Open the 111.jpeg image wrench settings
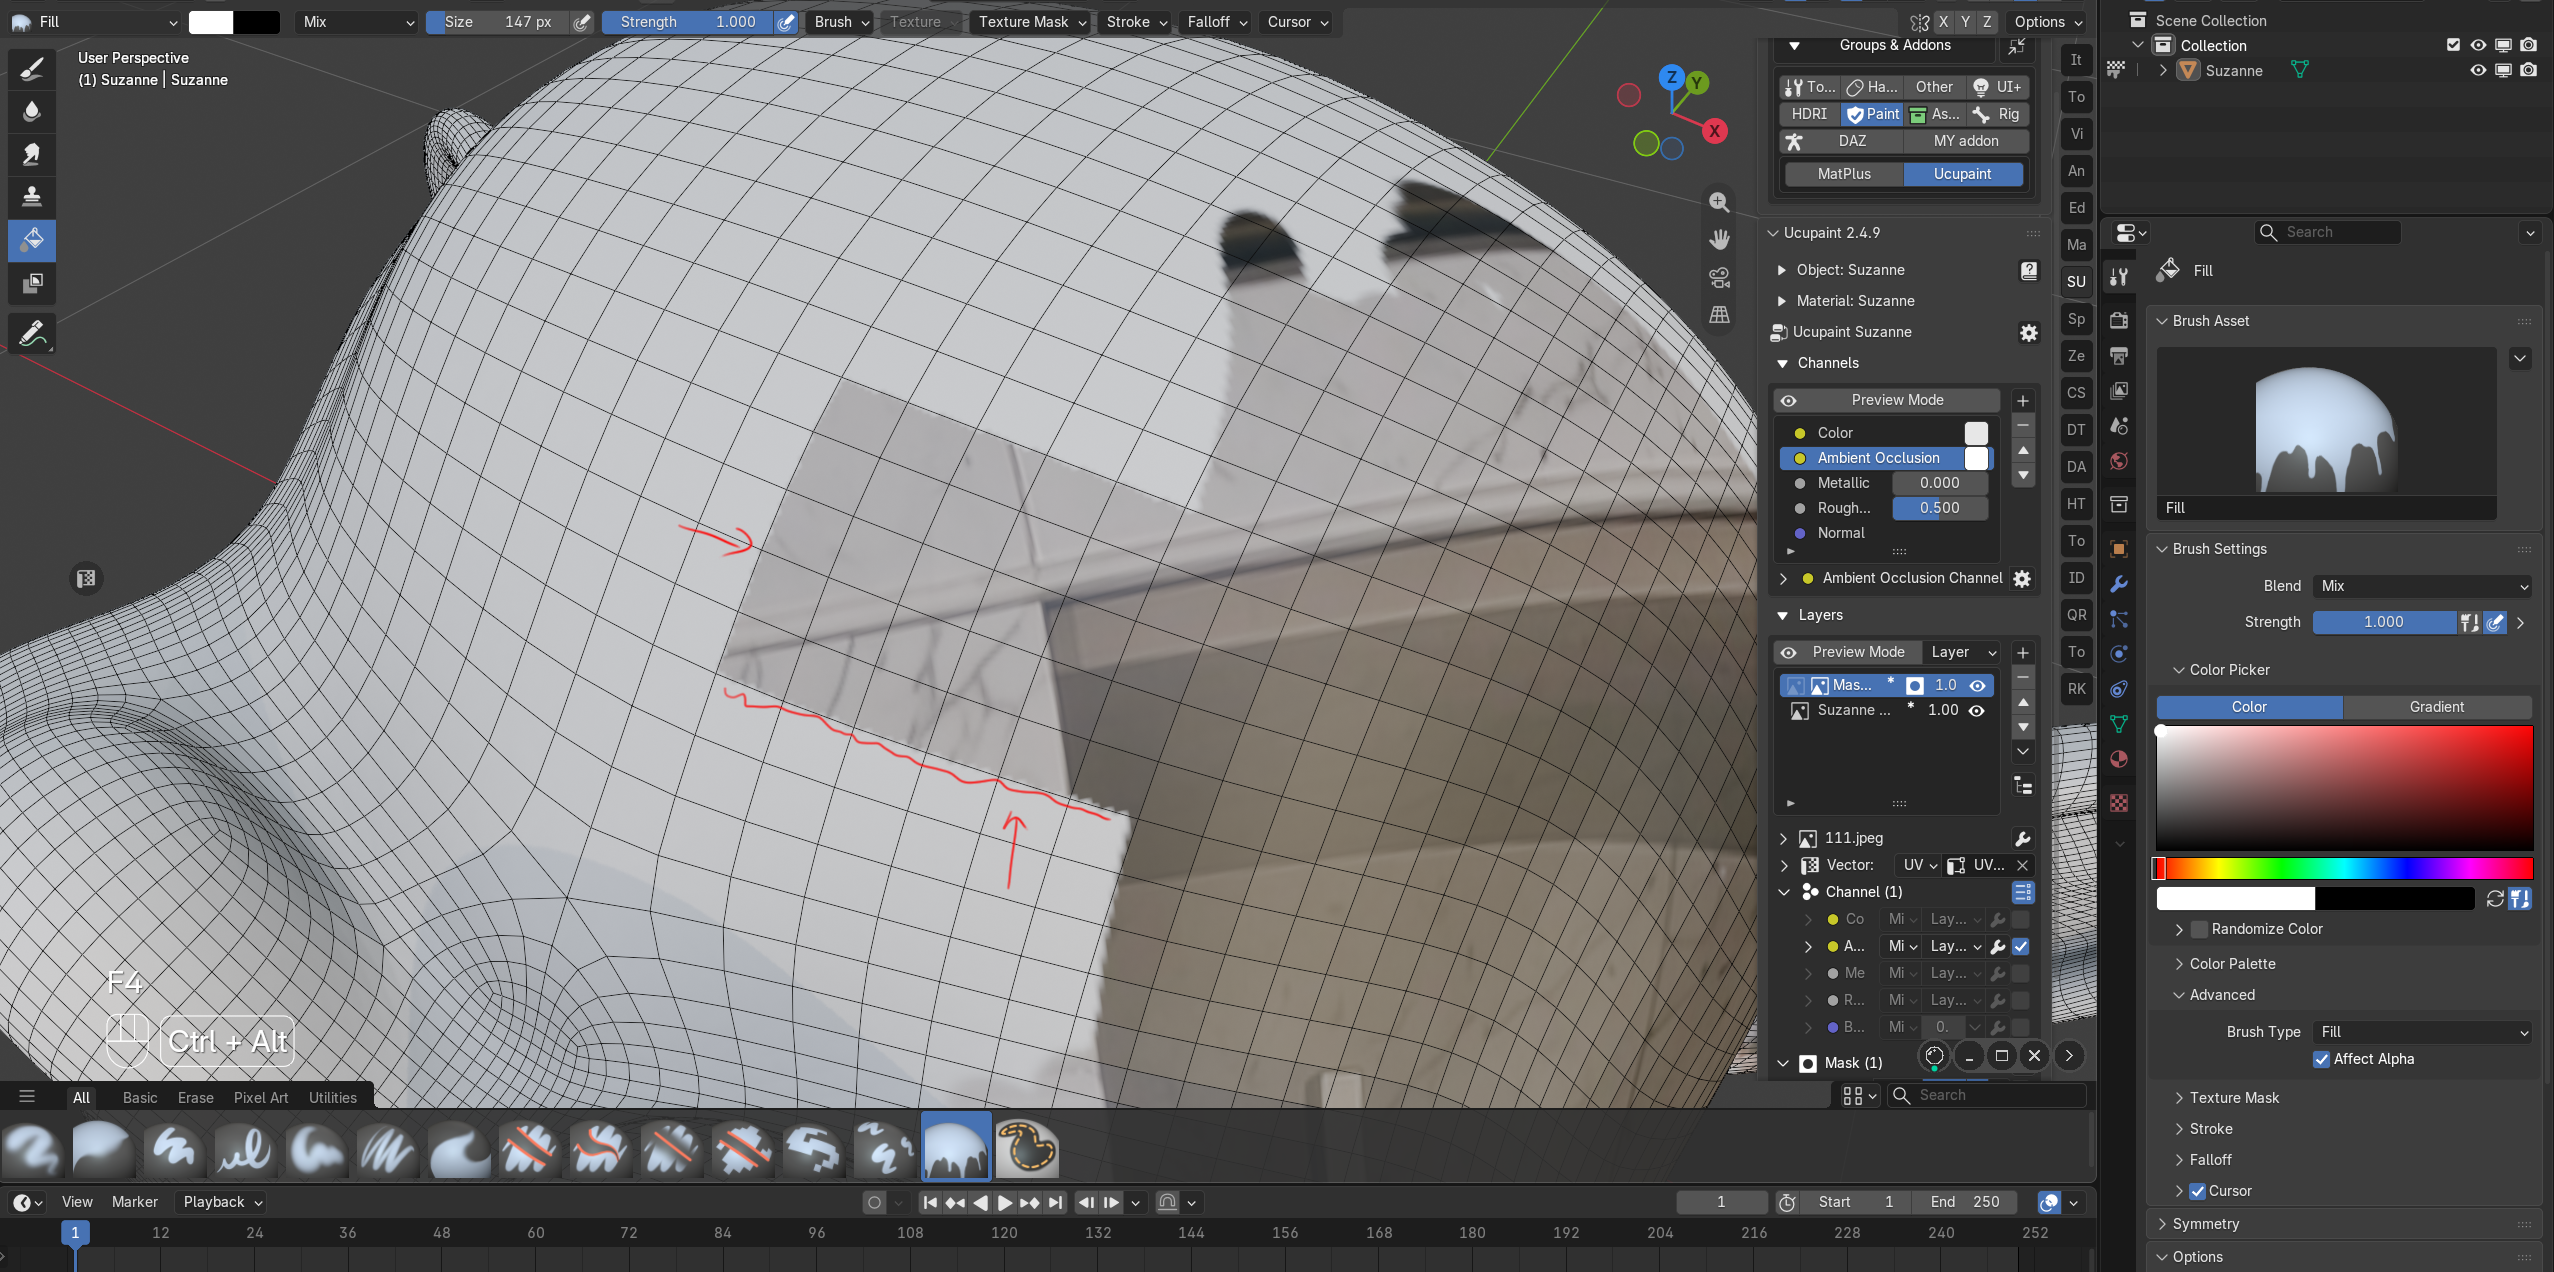 [2022, 839]
